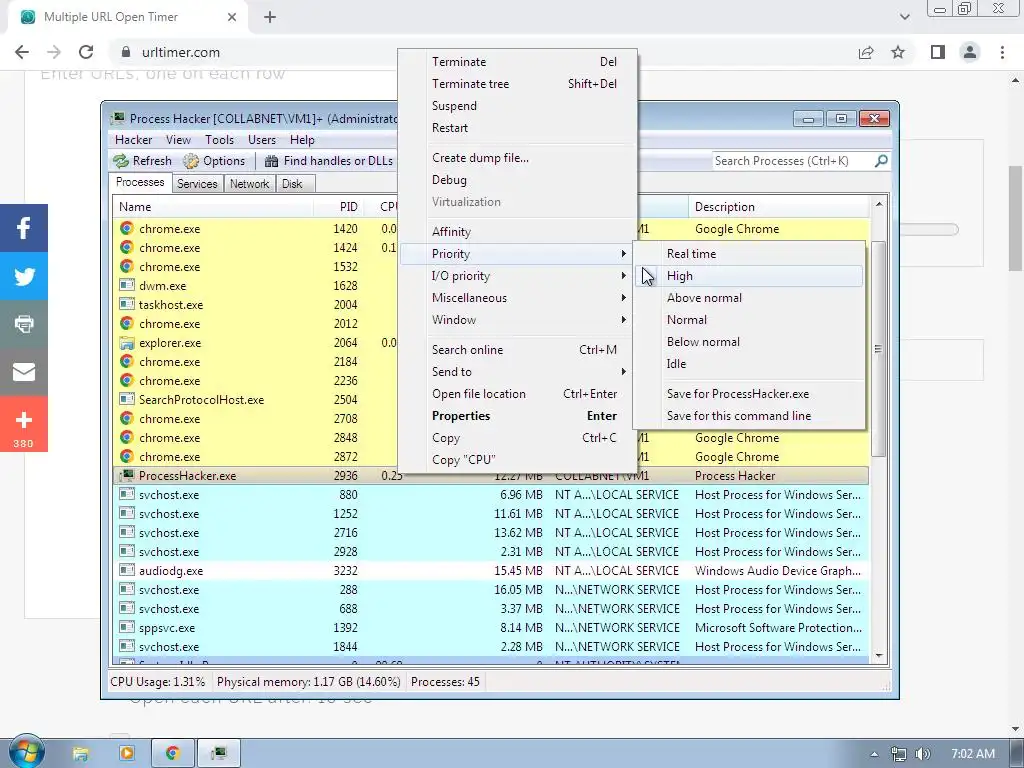The width and height of the screenshot is (1024, 768).
Task: Click Process Hacker icon in taskbar
Action: pos(219,754)
